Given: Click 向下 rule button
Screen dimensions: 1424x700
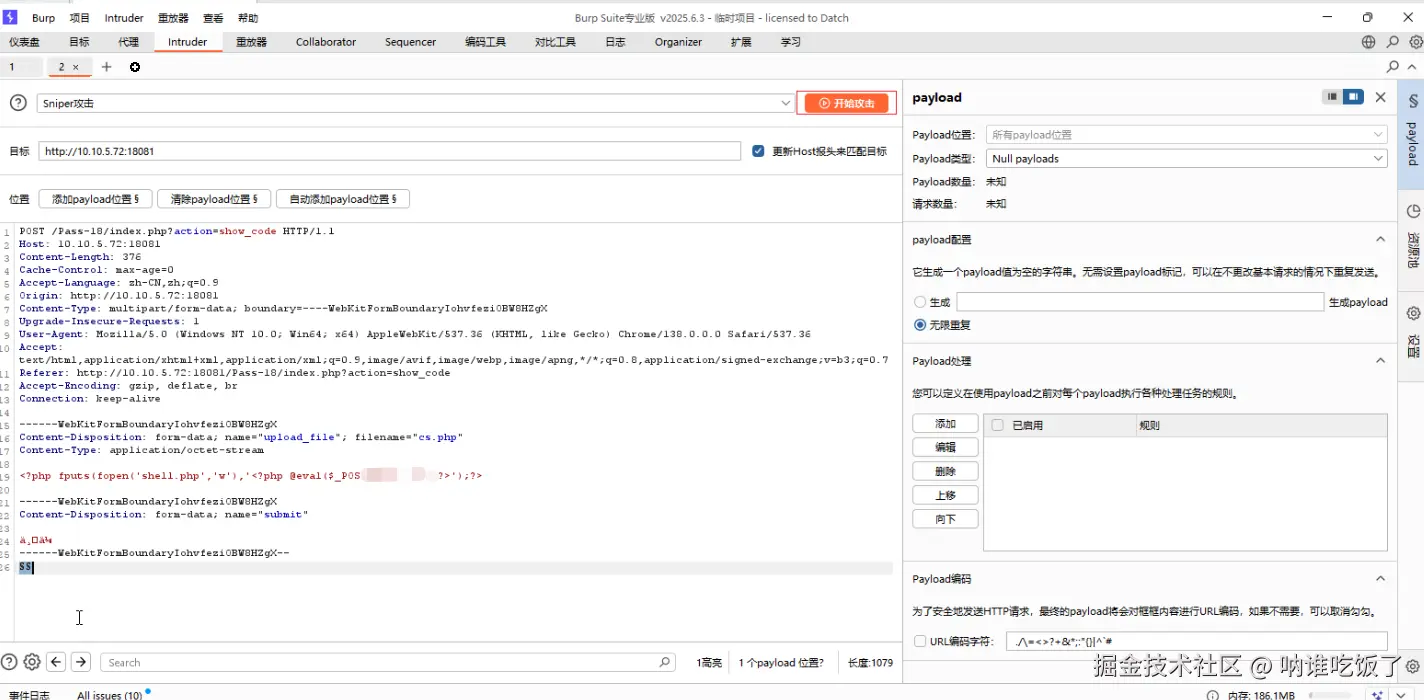Looking at the screenshot, I should (945, 519).
